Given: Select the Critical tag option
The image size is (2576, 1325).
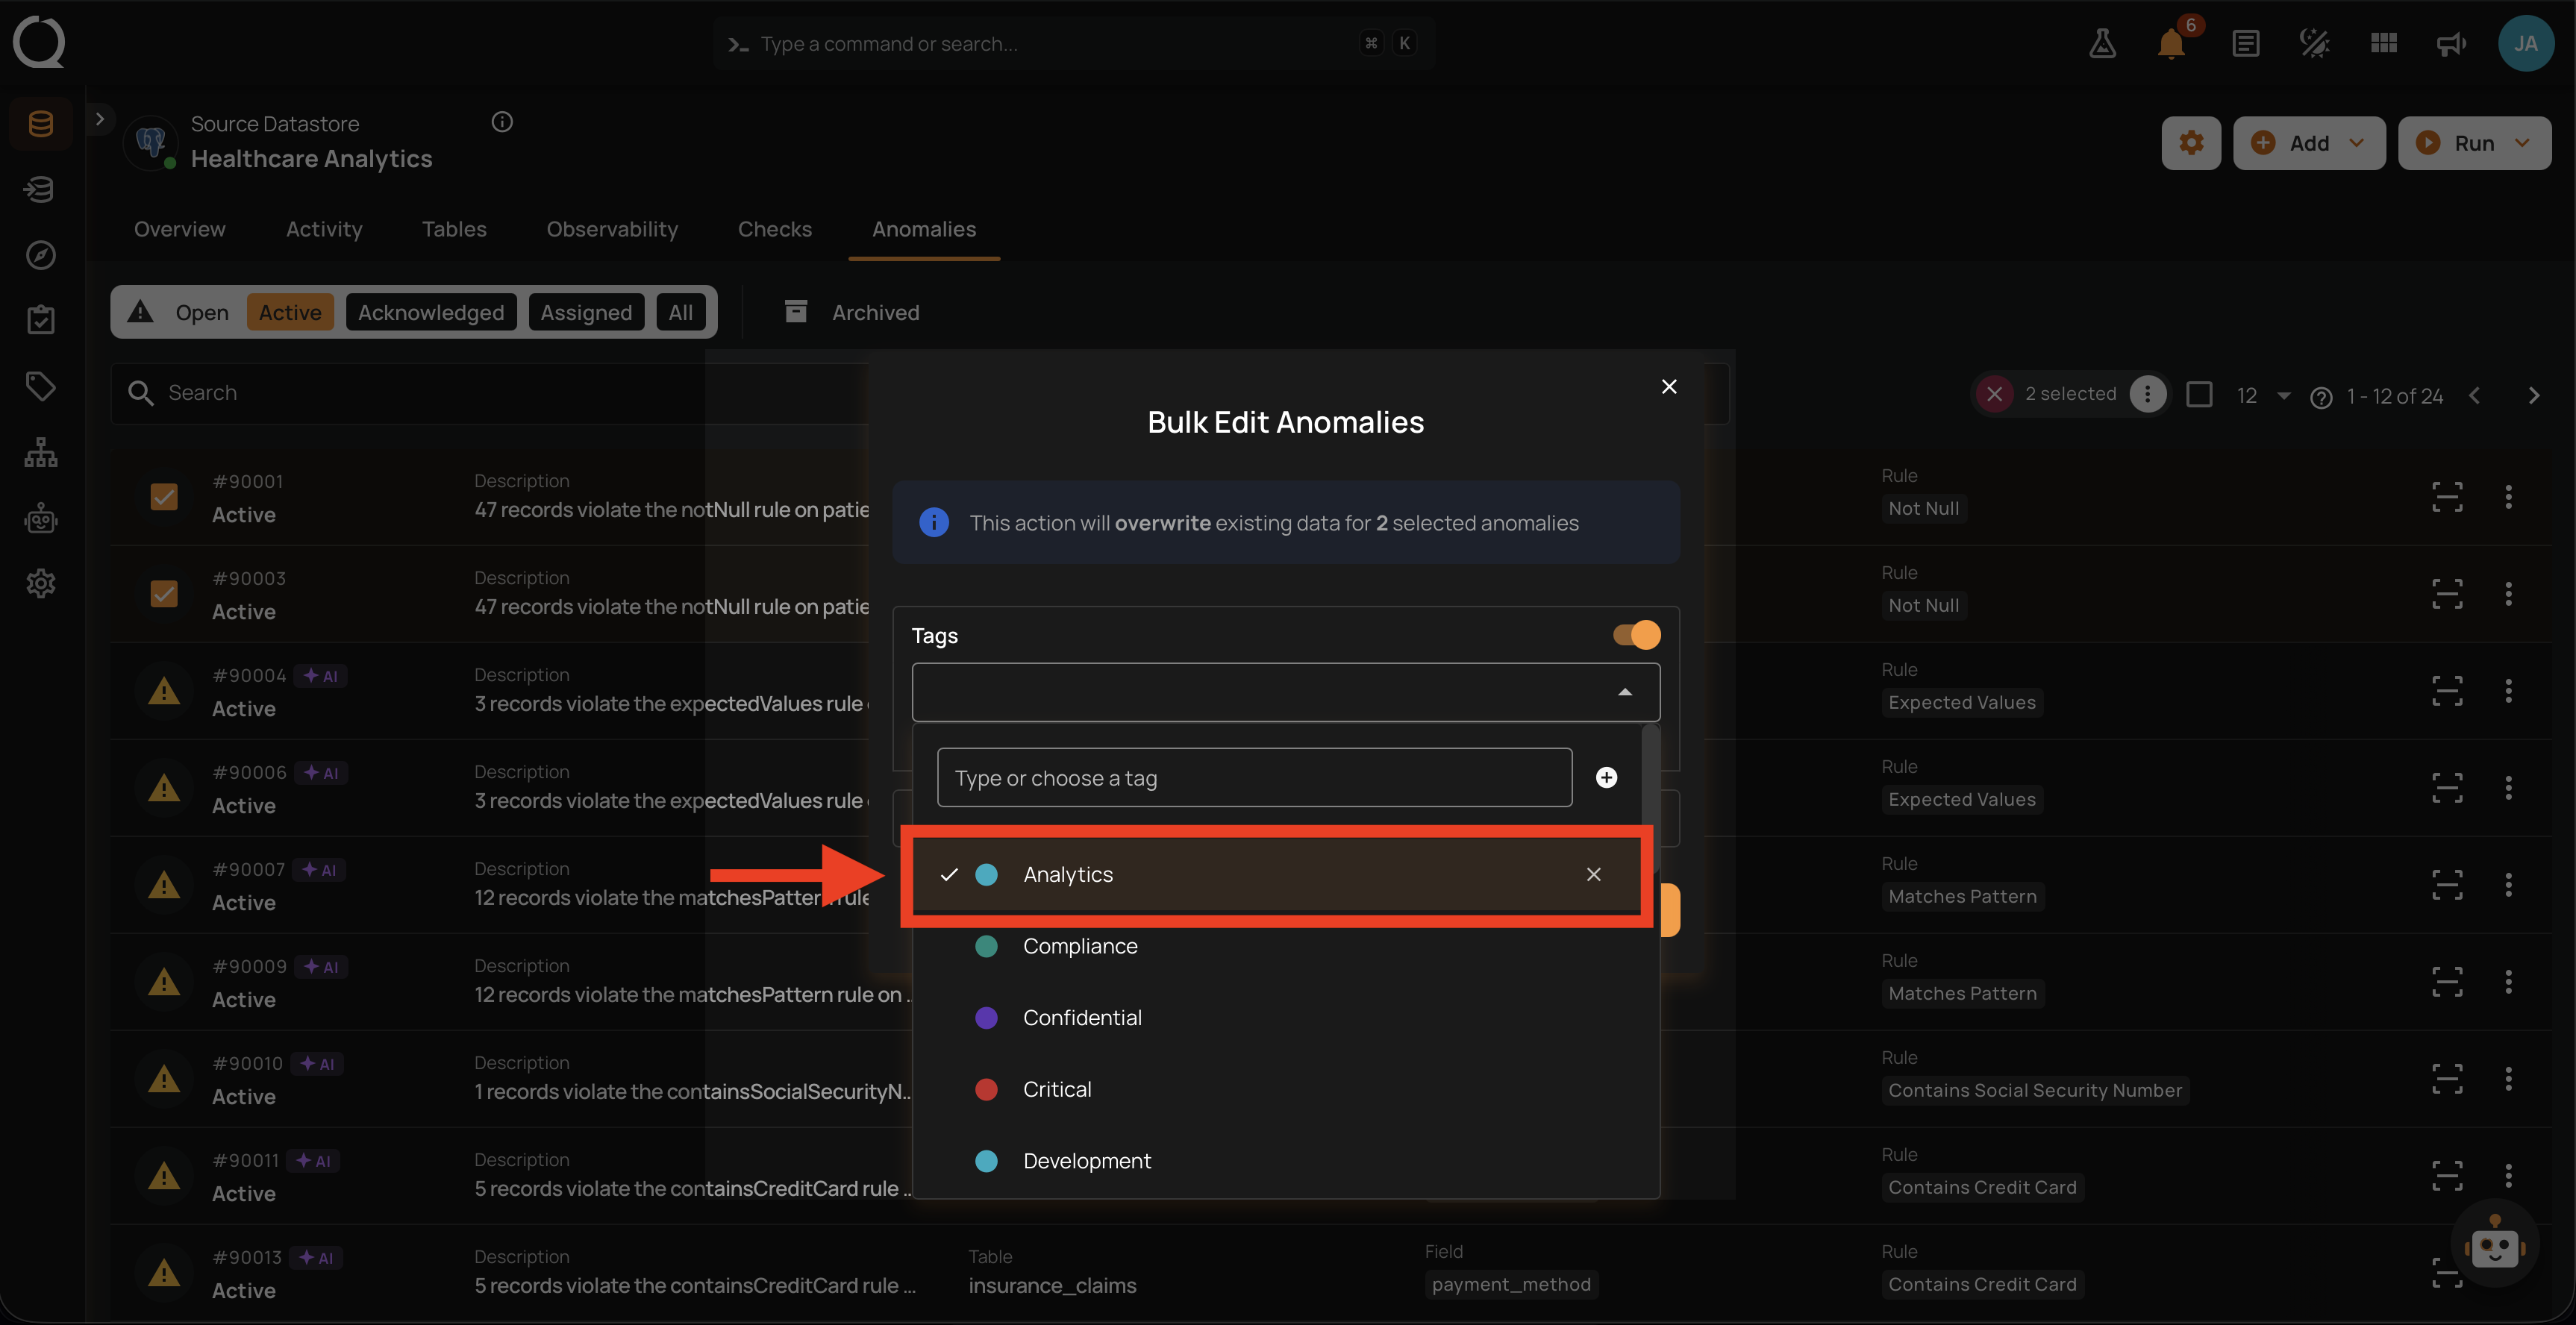Looking at the screenshot, I should (x=1276, y=1089).
